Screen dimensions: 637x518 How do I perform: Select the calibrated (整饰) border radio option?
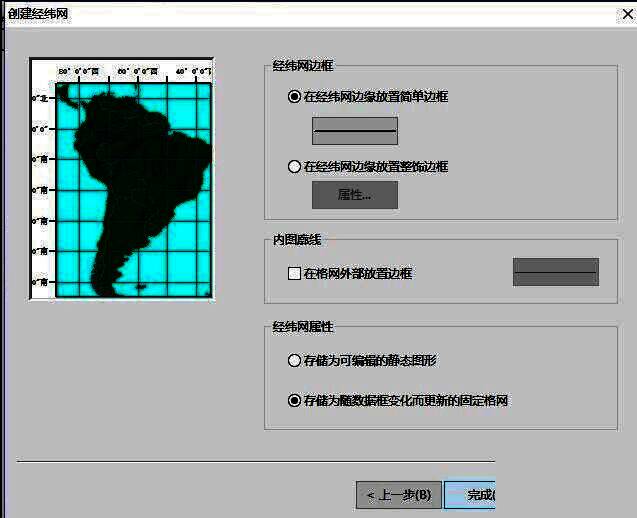(294, 167)
